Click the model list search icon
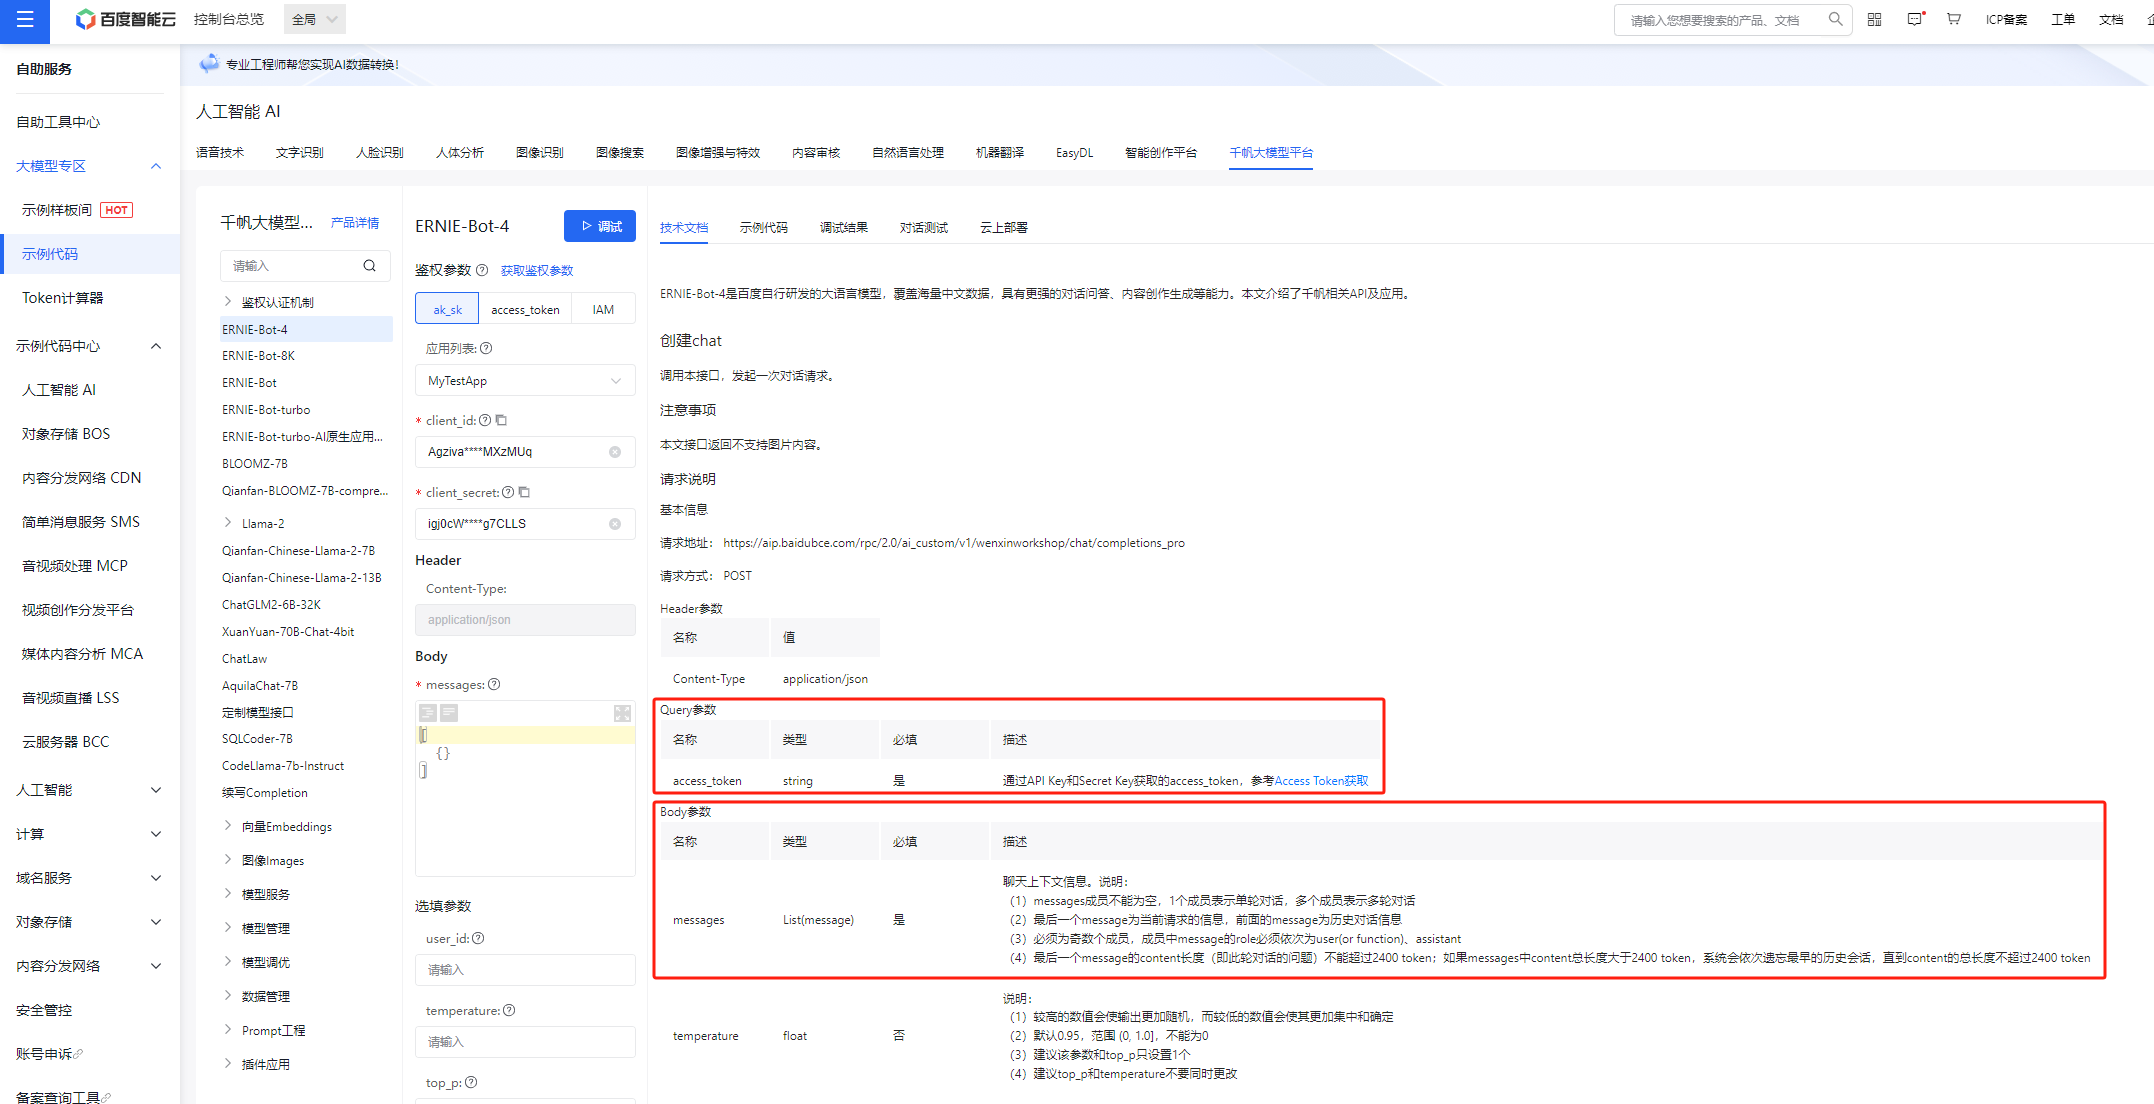 click(x=370, y=266)
